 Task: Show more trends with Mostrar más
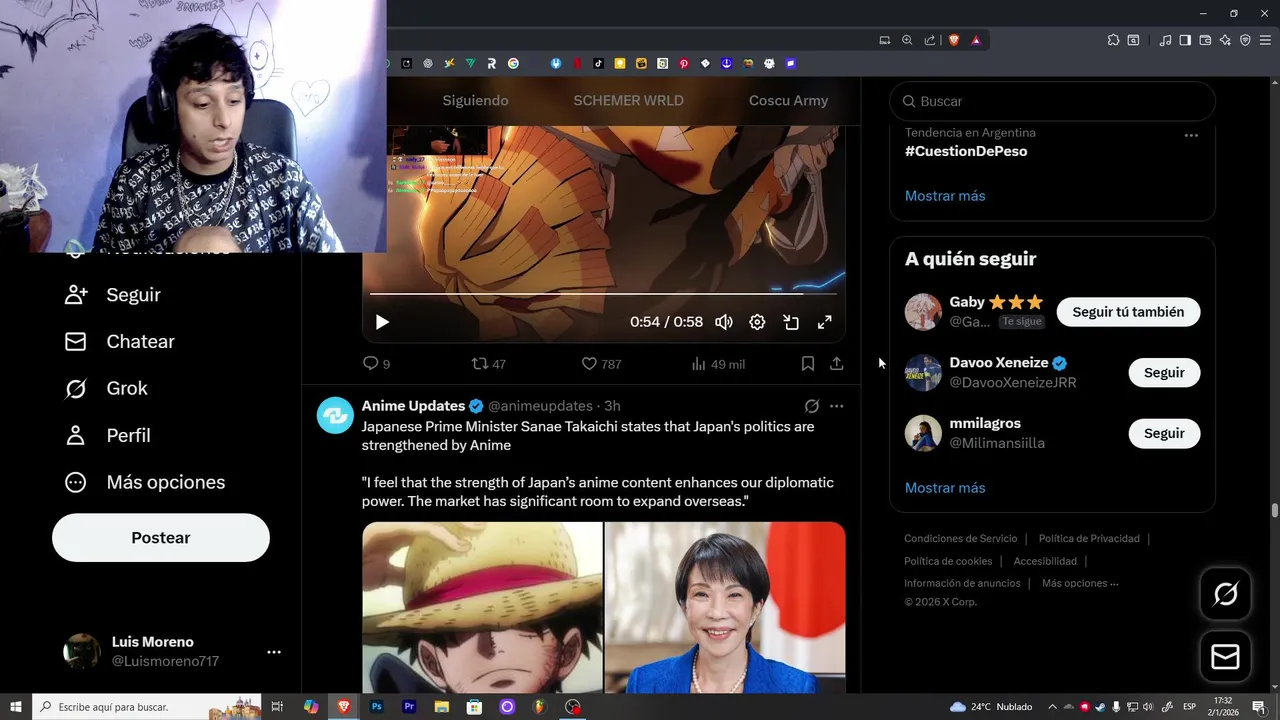coord(945,196)
